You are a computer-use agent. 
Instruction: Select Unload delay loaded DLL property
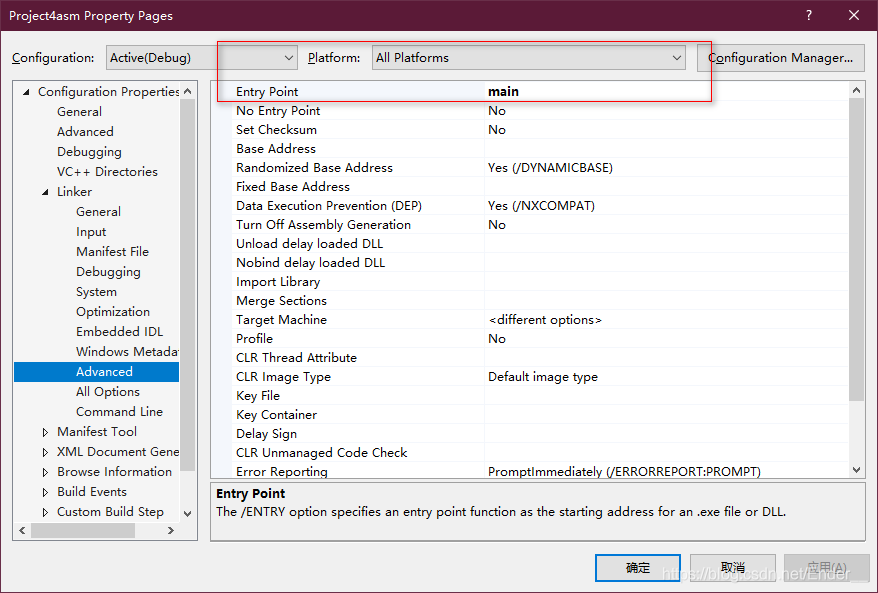[x=309, y=244]
